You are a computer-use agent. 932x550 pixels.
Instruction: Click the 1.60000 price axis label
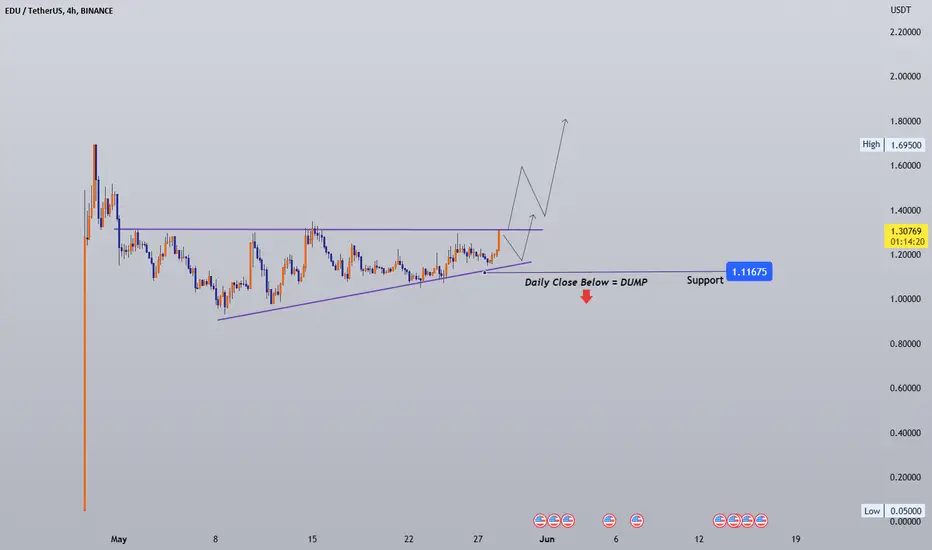pos(905,166)
